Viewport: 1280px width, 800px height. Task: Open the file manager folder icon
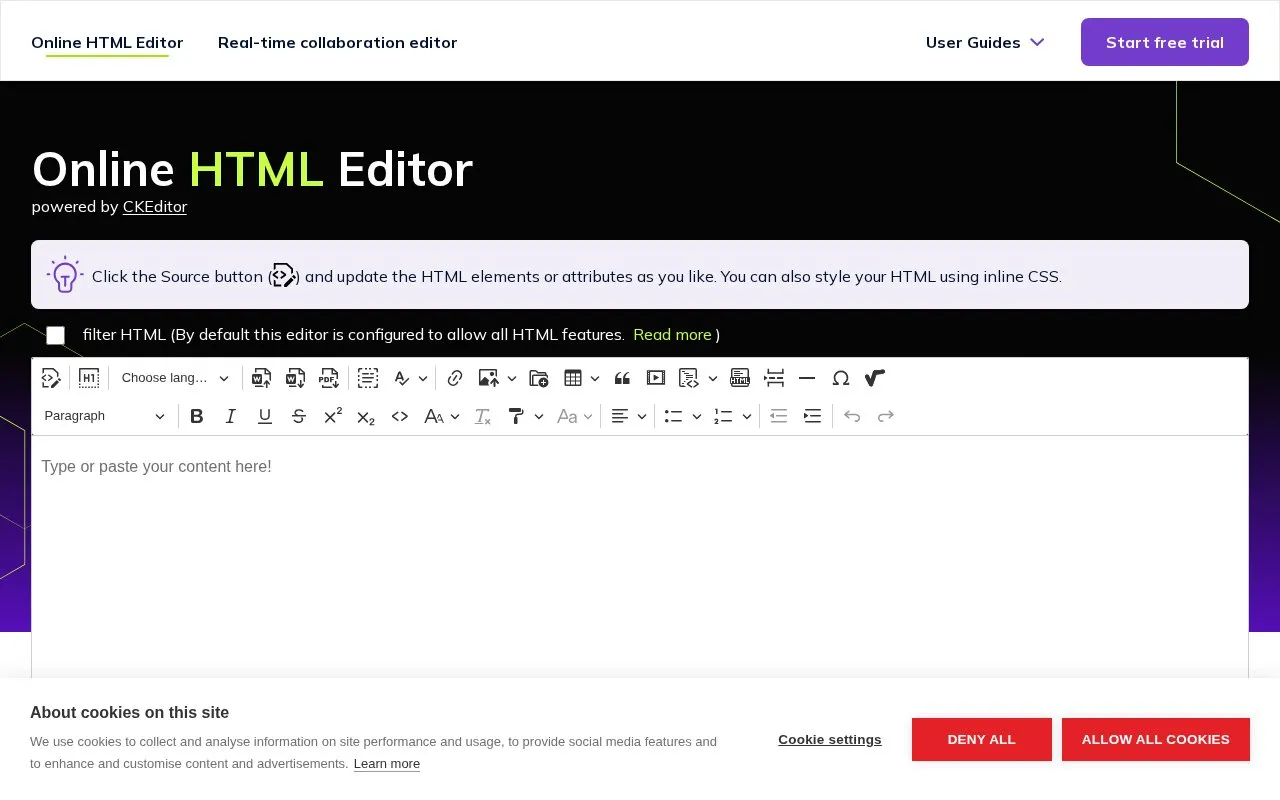[539, 378]
